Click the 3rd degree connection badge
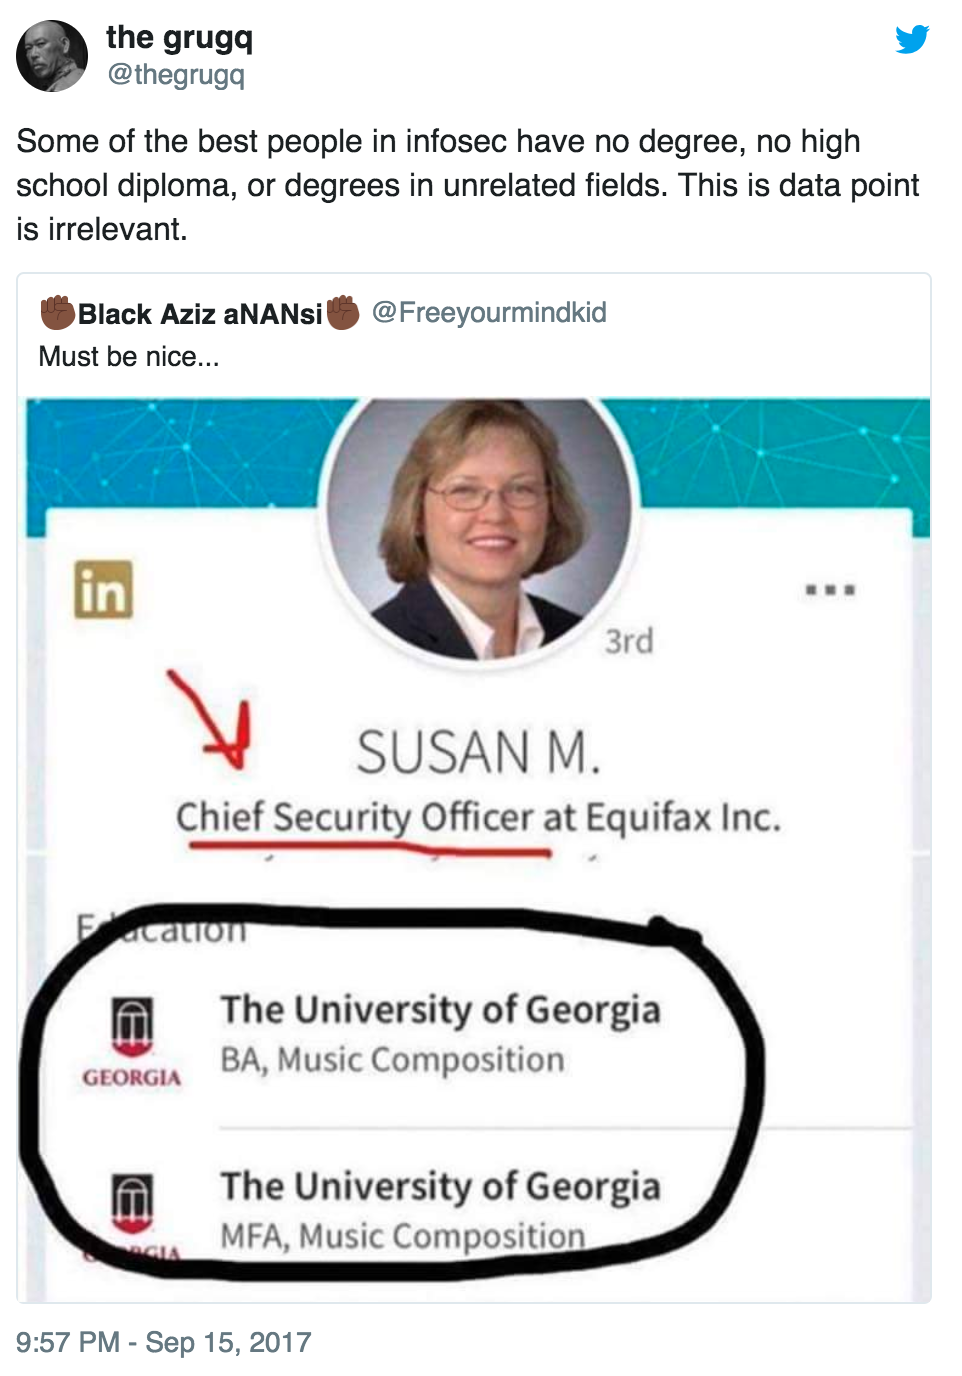The image size is (962, 1376). pos(629,641)
